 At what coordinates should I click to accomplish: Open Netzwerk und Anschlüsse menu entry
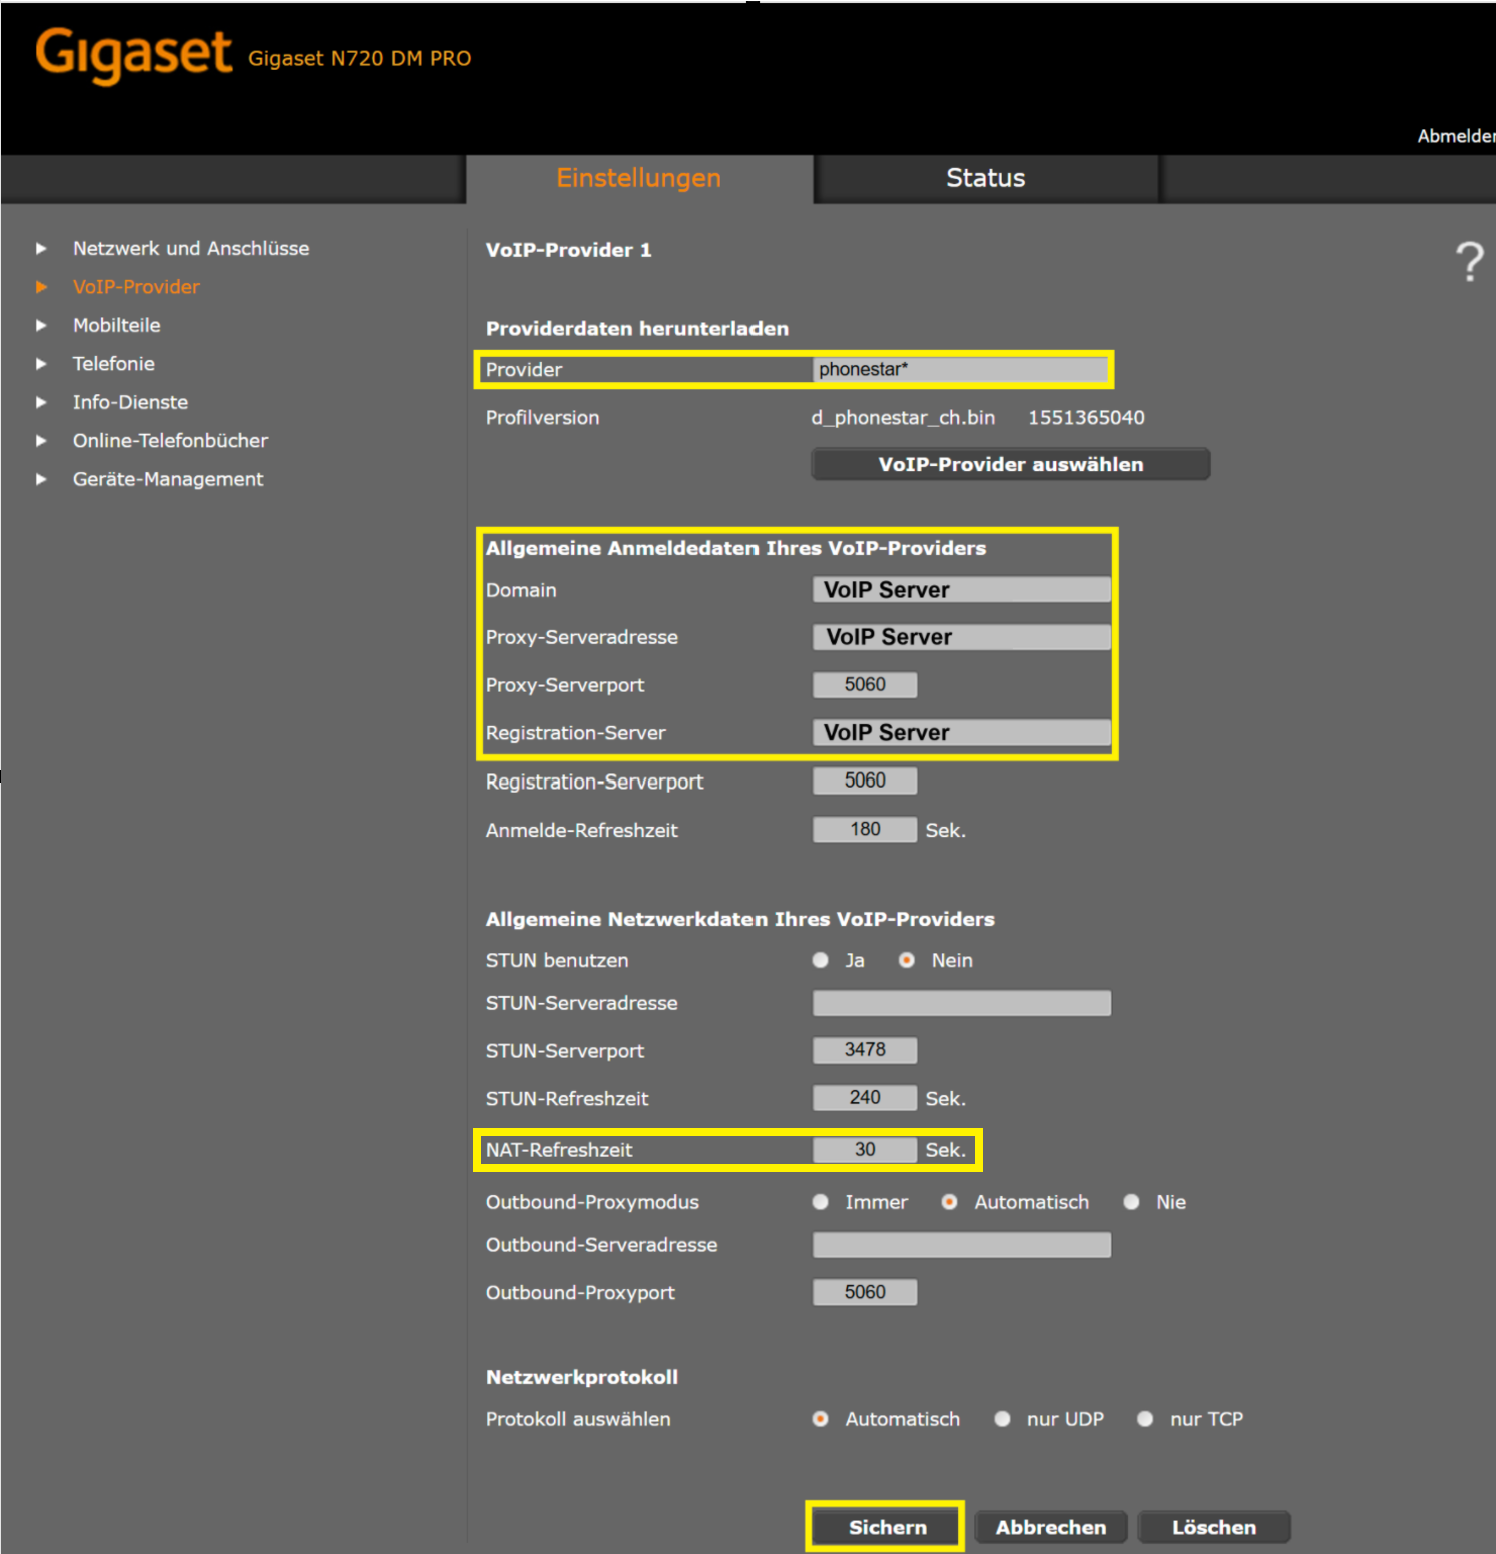coord(191,248)
